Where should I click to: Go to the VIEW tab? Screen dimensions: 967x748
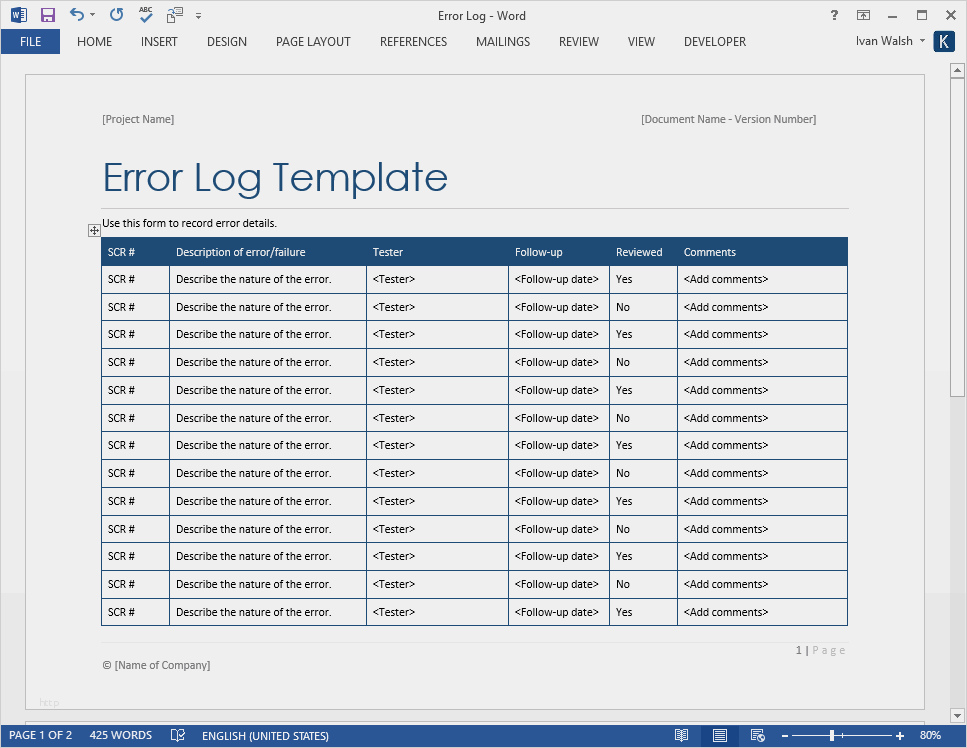[641, 42]
